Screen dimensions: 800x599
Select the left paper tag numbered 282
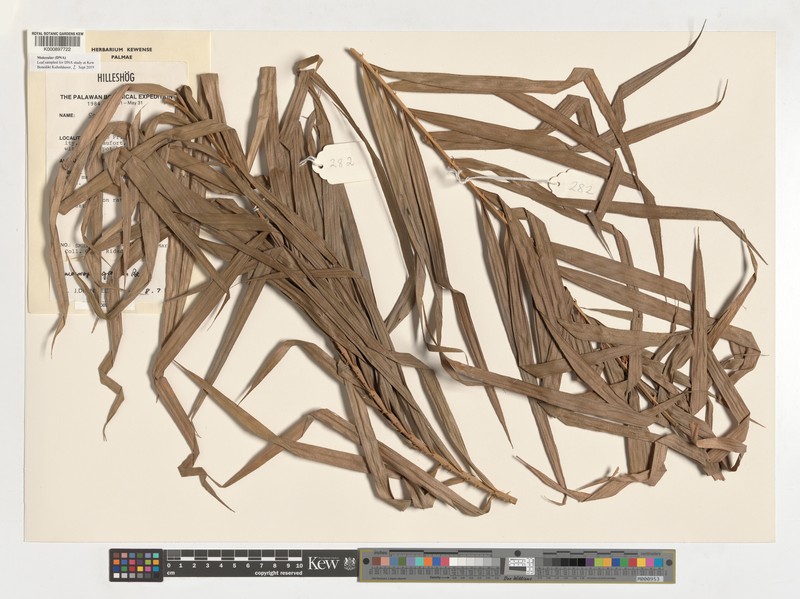click(340, 163)
